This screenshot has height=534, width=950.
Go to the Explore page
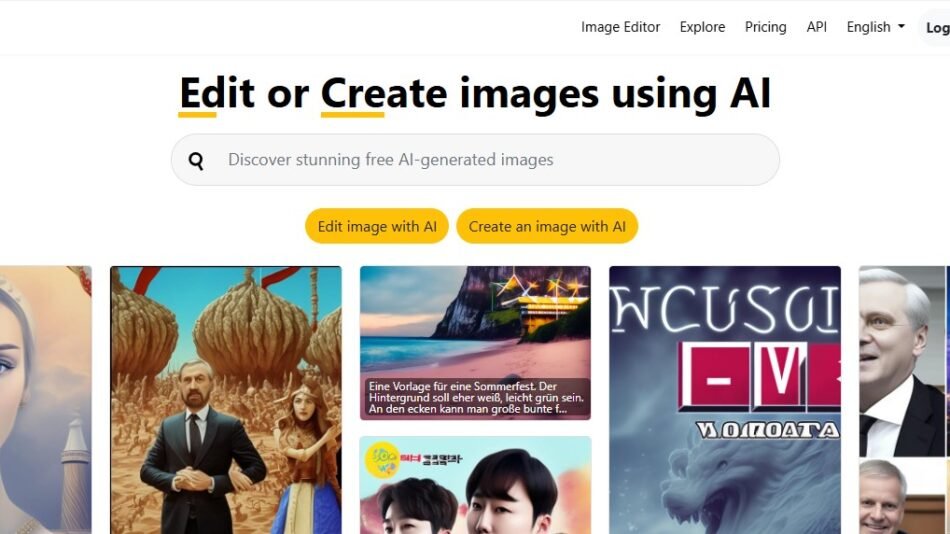pyautogui.click(x=702, y=27)
